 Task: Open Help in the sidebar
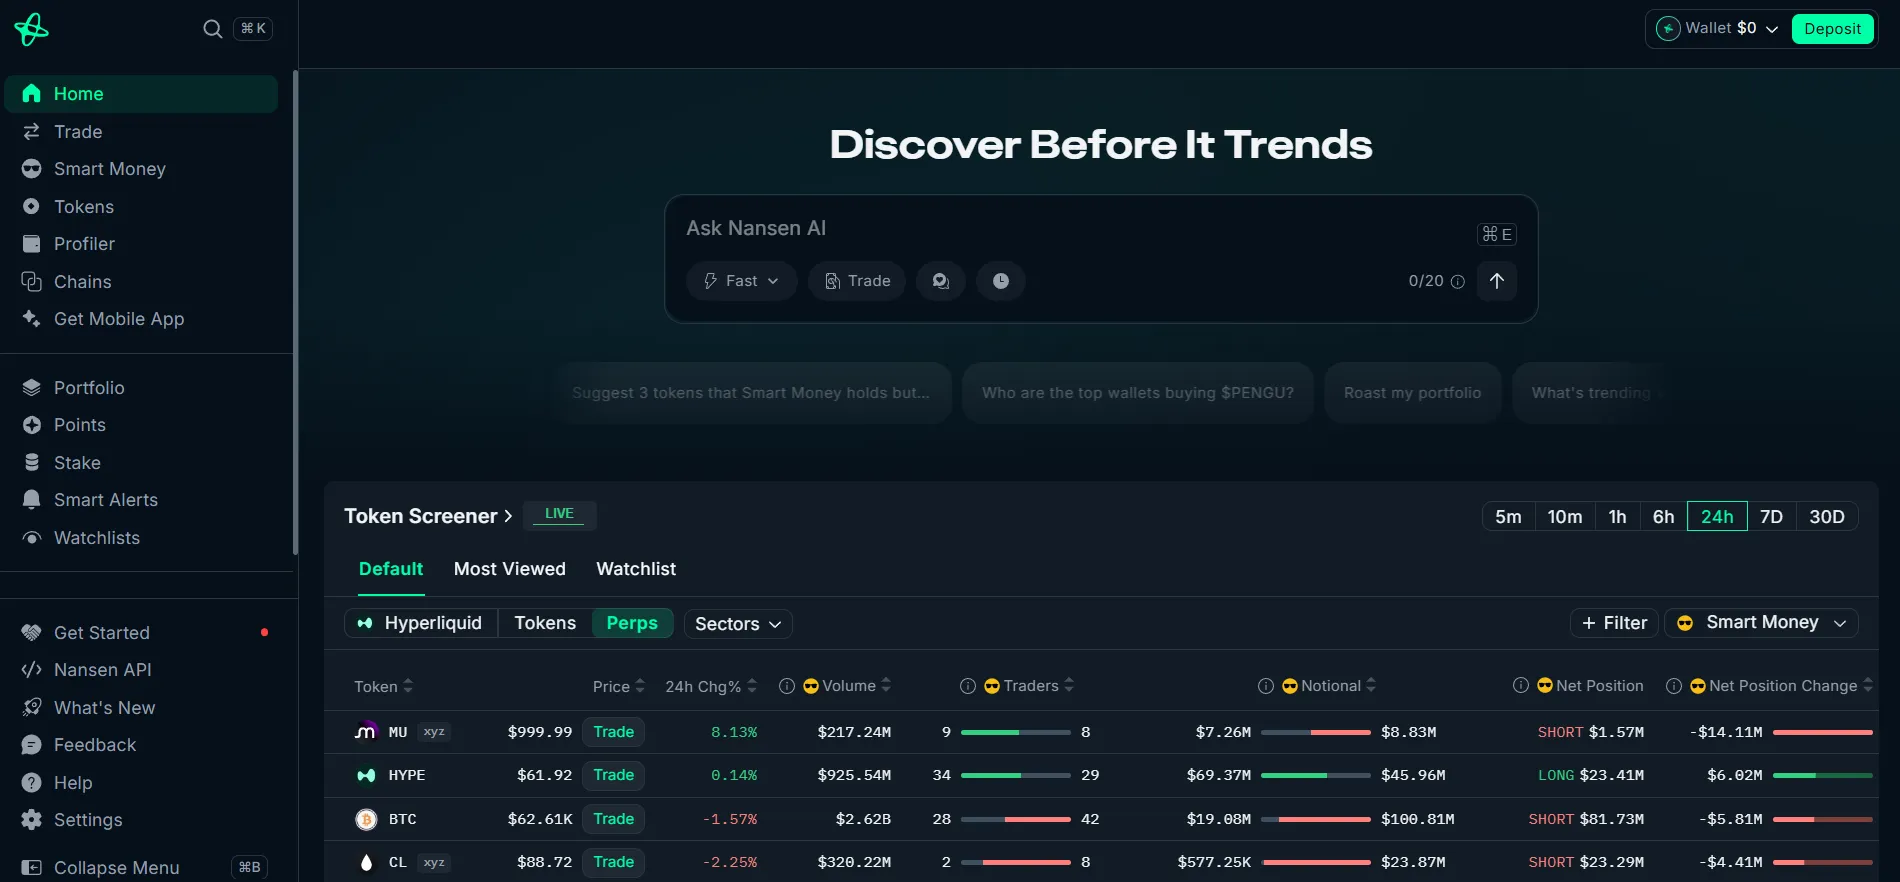[140, 783]
